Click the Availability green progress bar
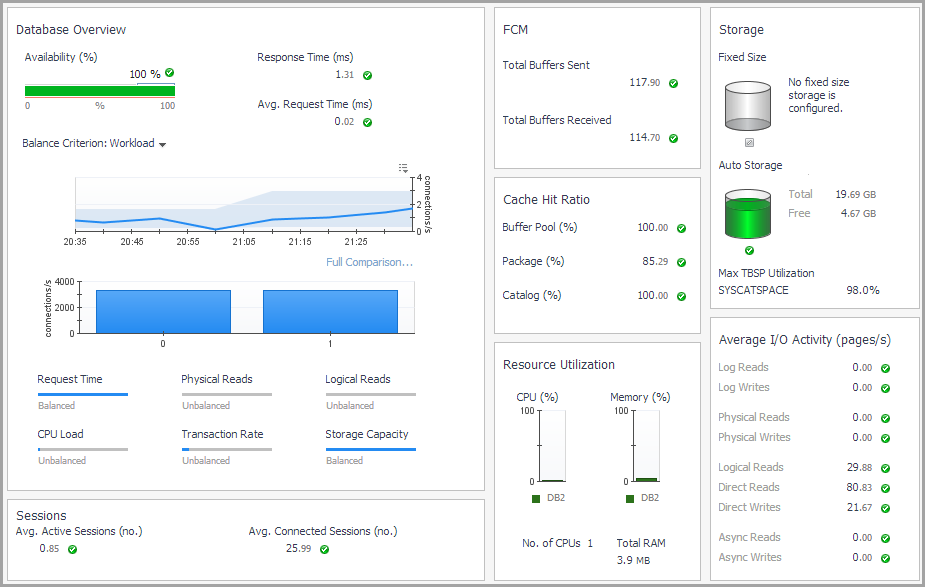The height and width of the screenshot is (587, 925). pos(100,91)
